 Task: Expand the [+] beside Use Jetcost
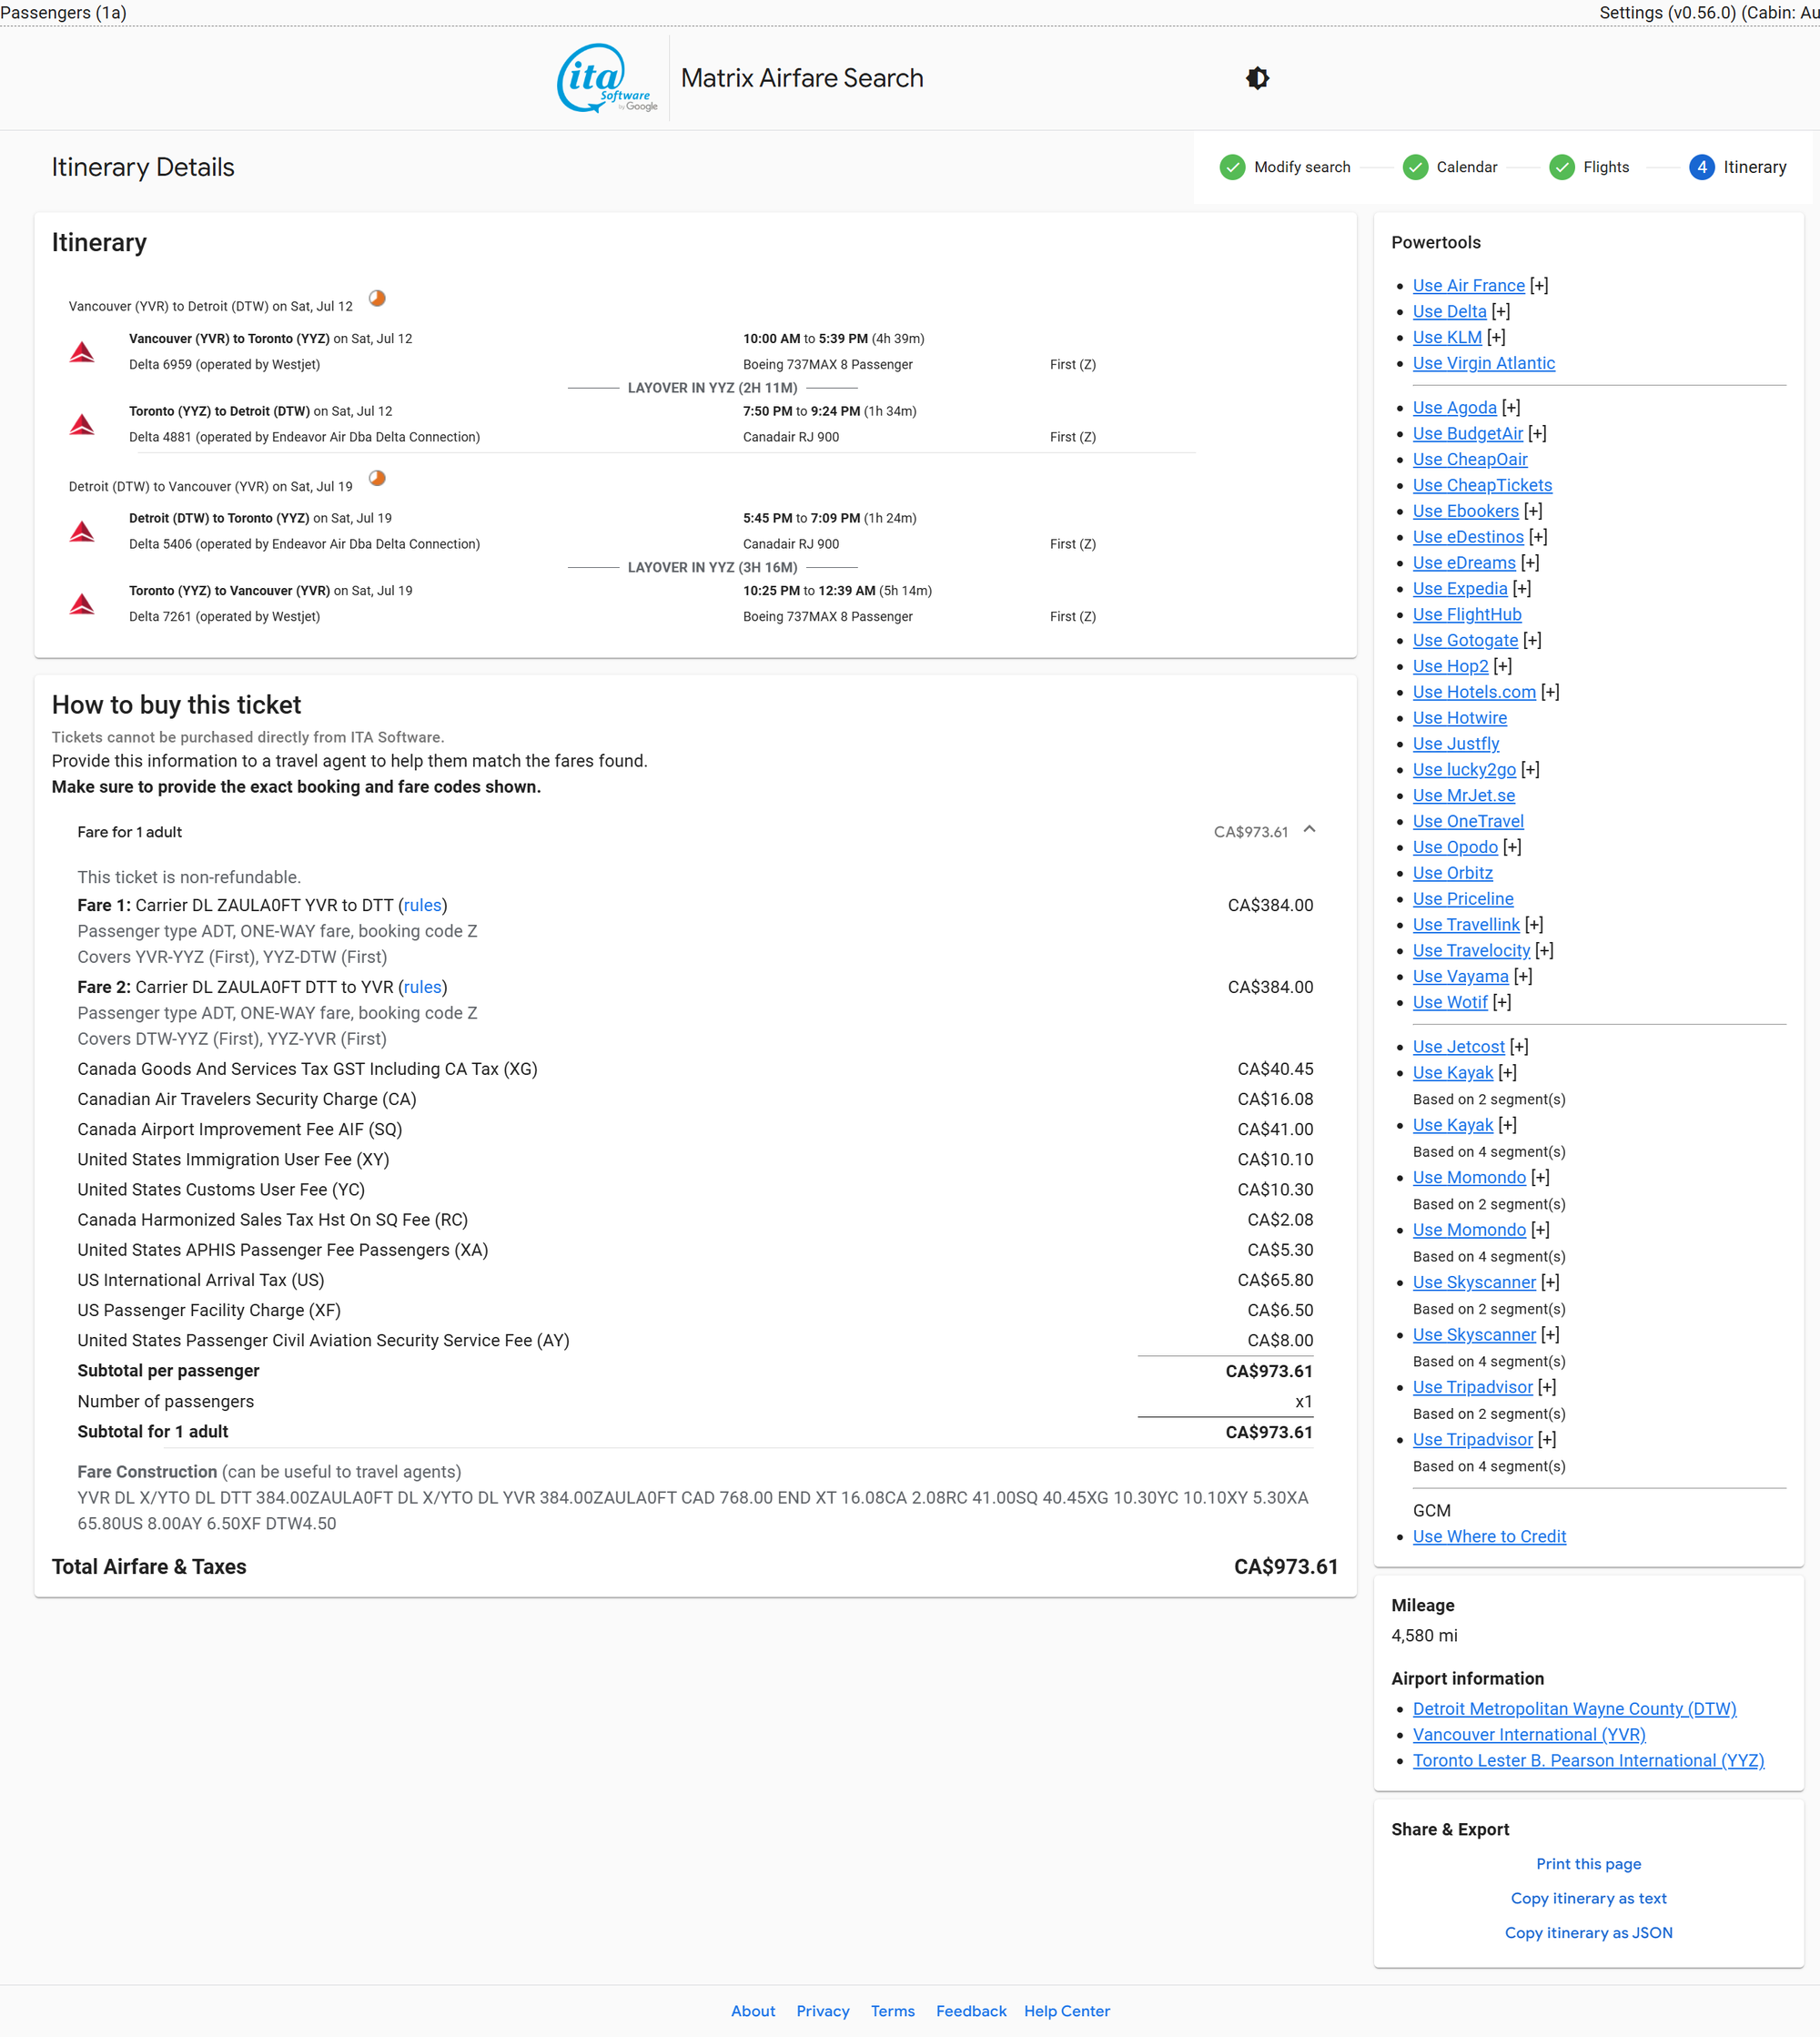pos(1519,1047)
